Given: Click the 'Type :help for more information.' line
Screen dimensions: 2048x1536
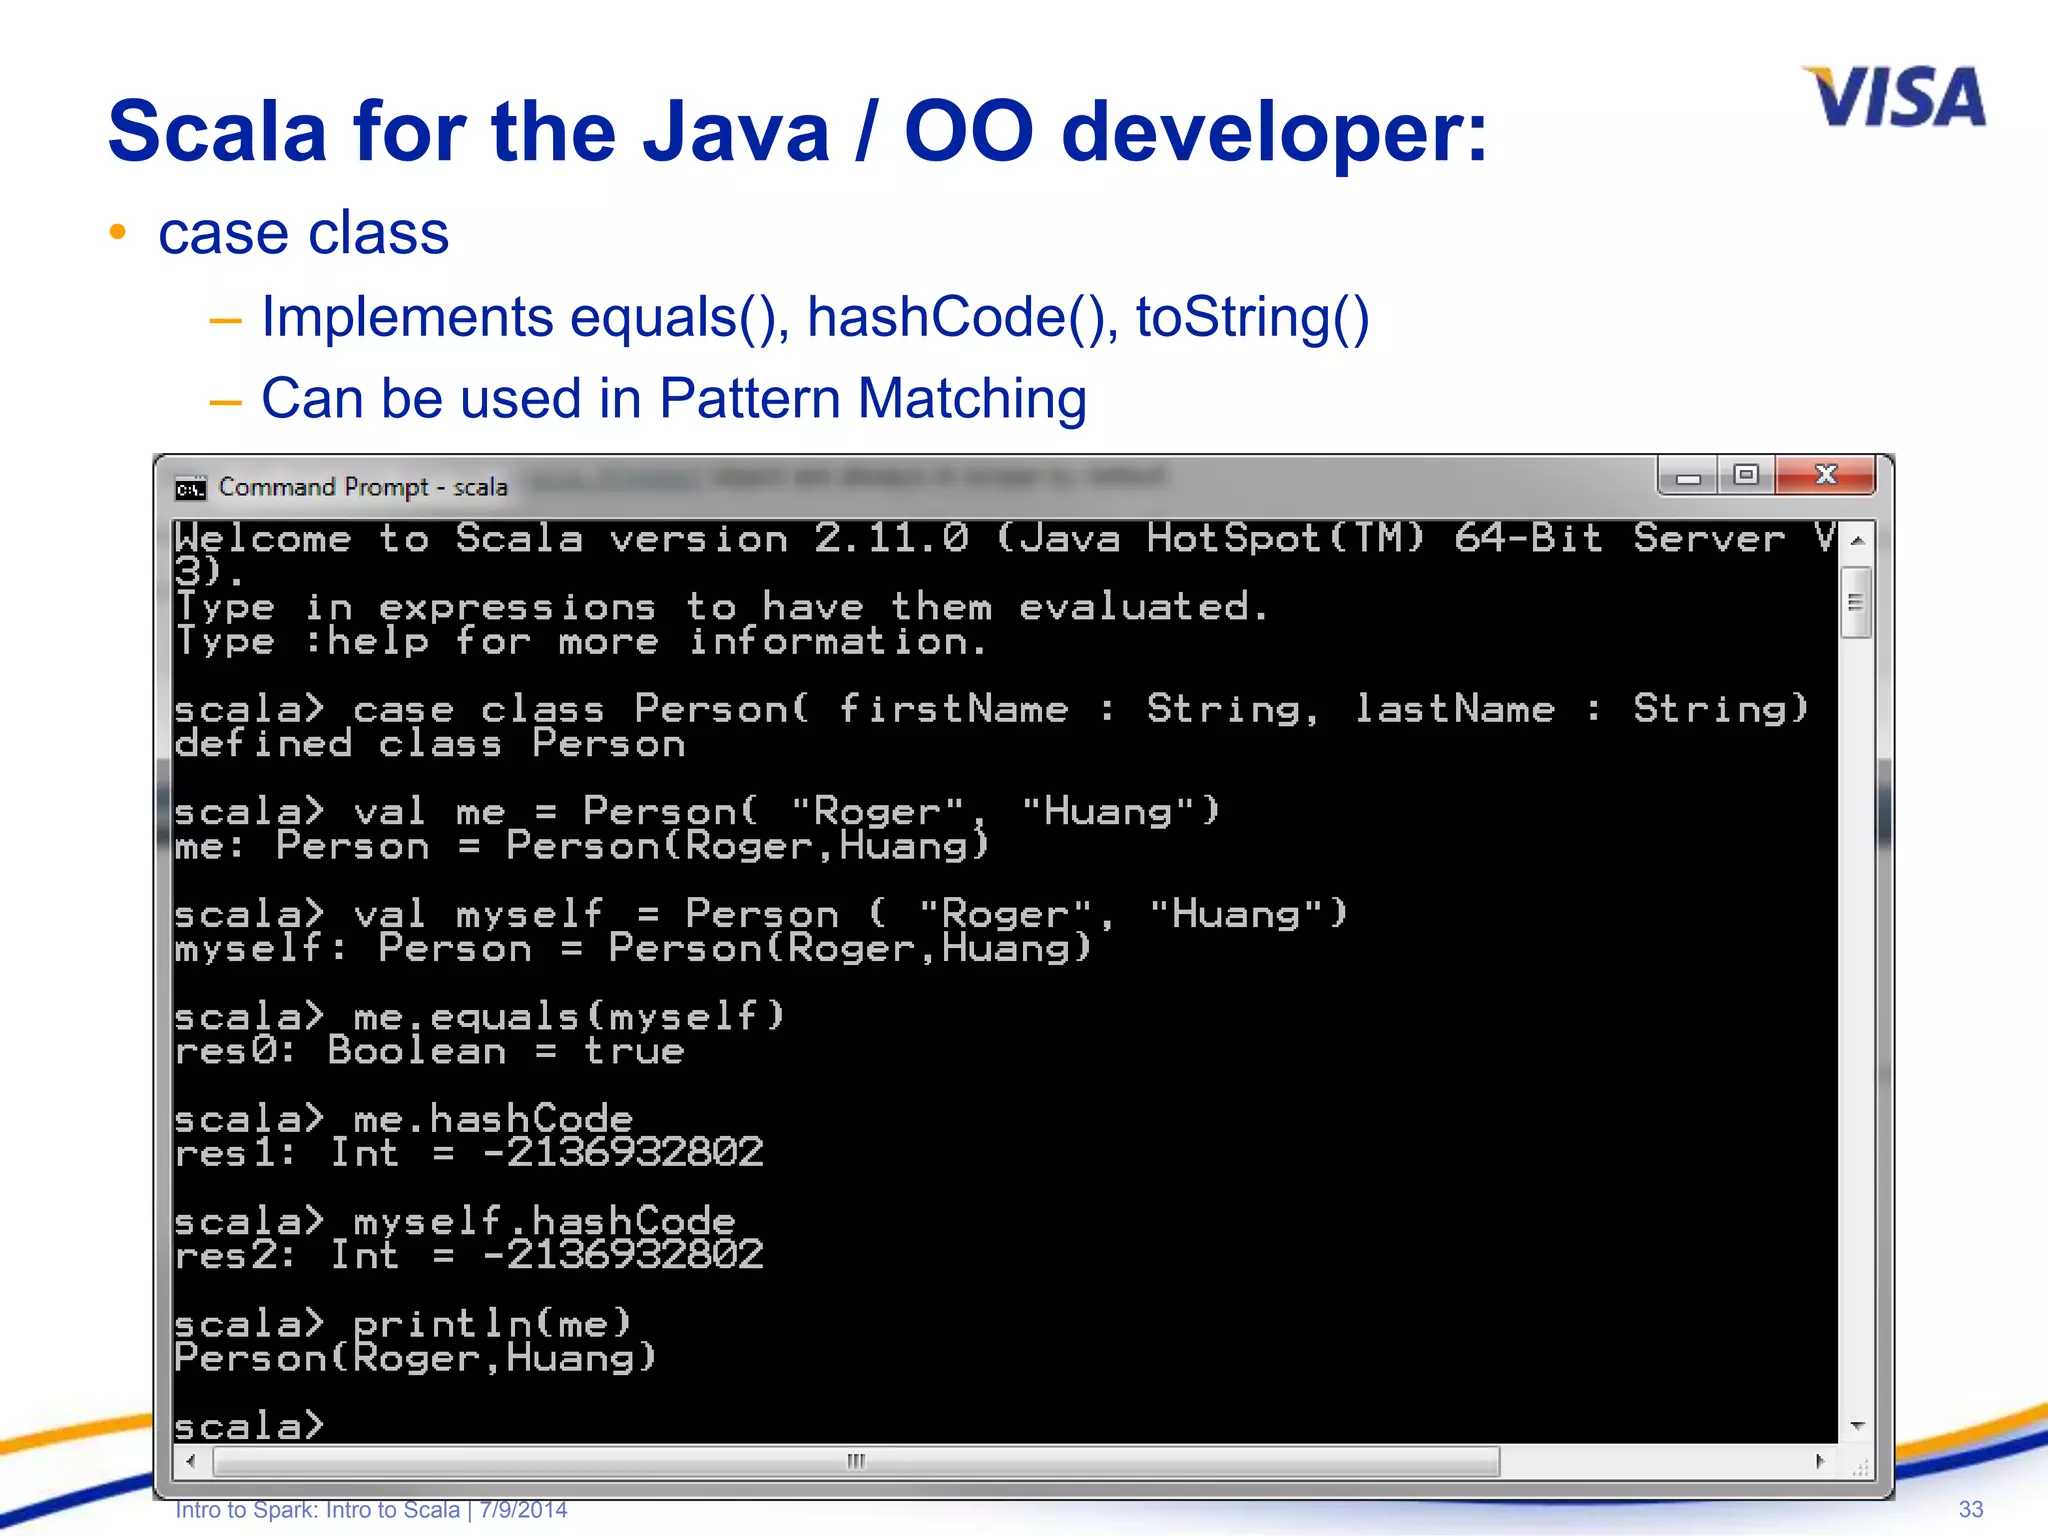Looking at the screenshot, I should point(582,641).
